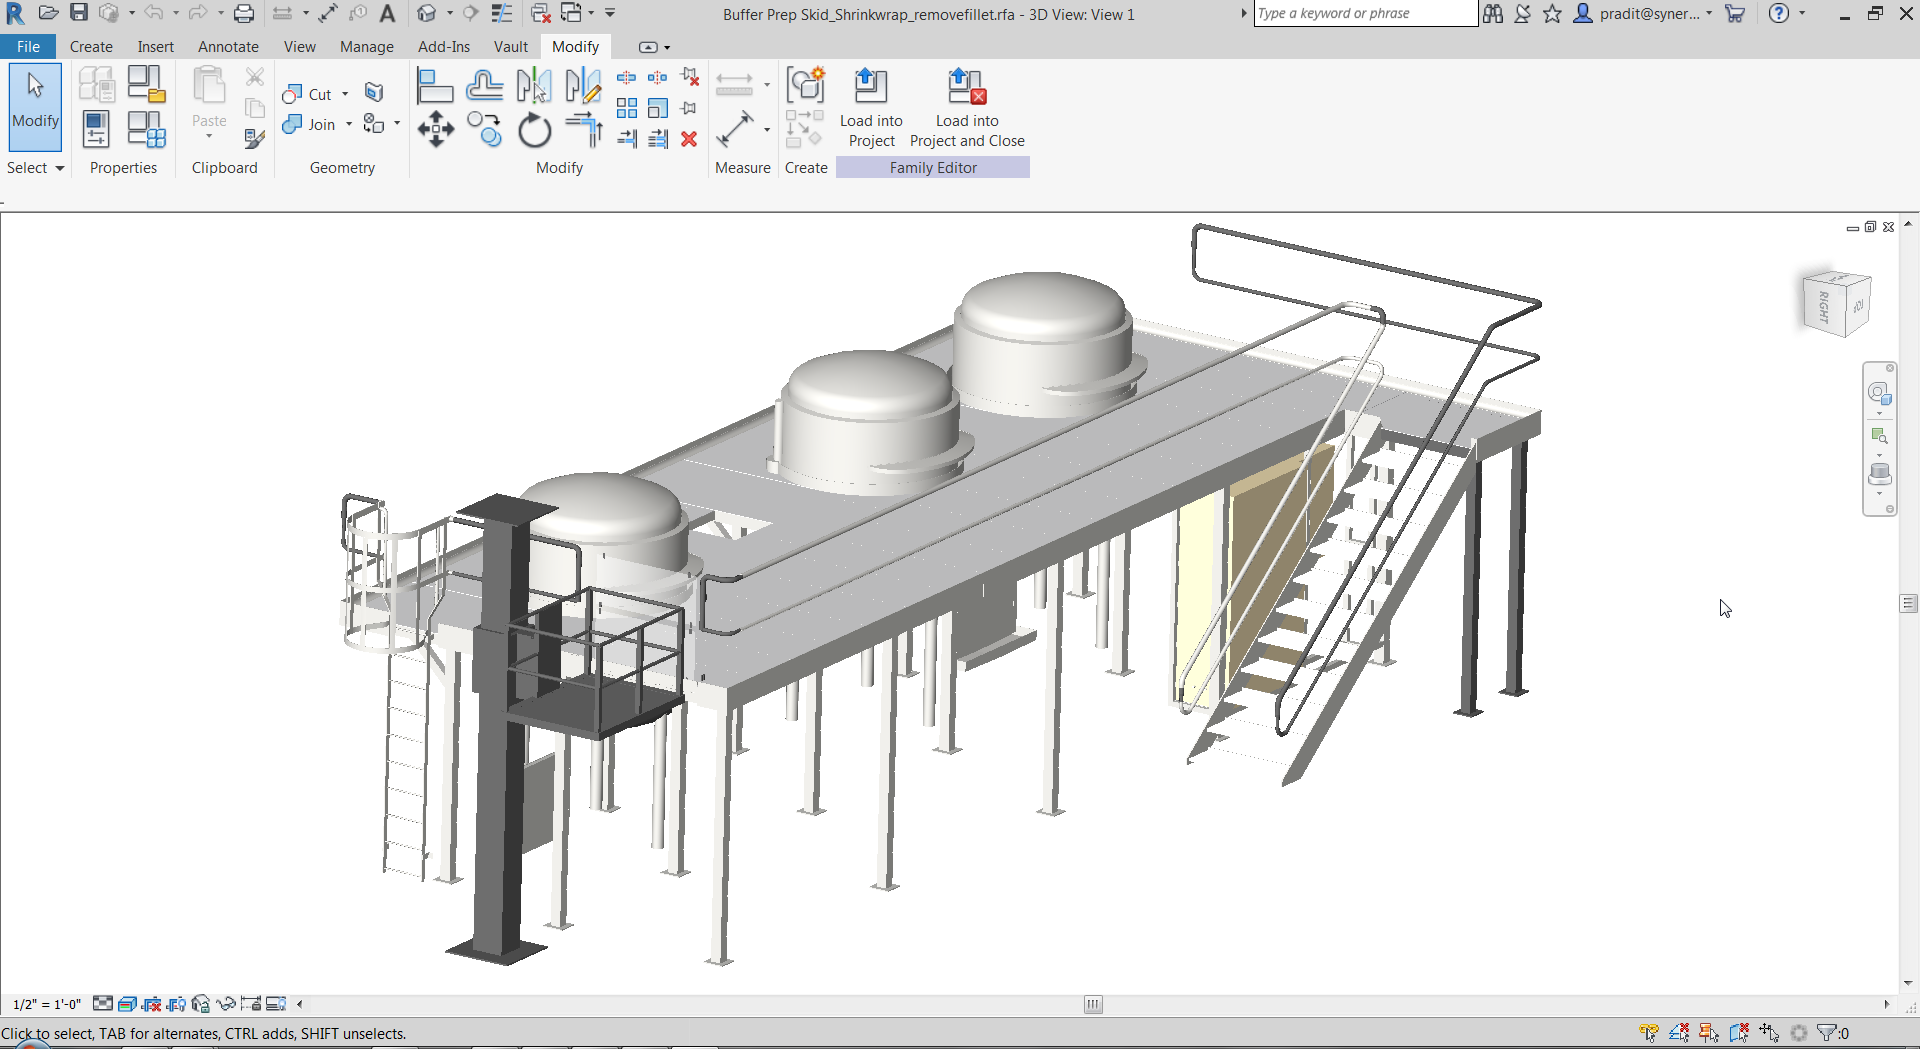This screenshot has width=1920, height=1049.
Task: Select the Move tool in Modify panel
Action: 435,130
